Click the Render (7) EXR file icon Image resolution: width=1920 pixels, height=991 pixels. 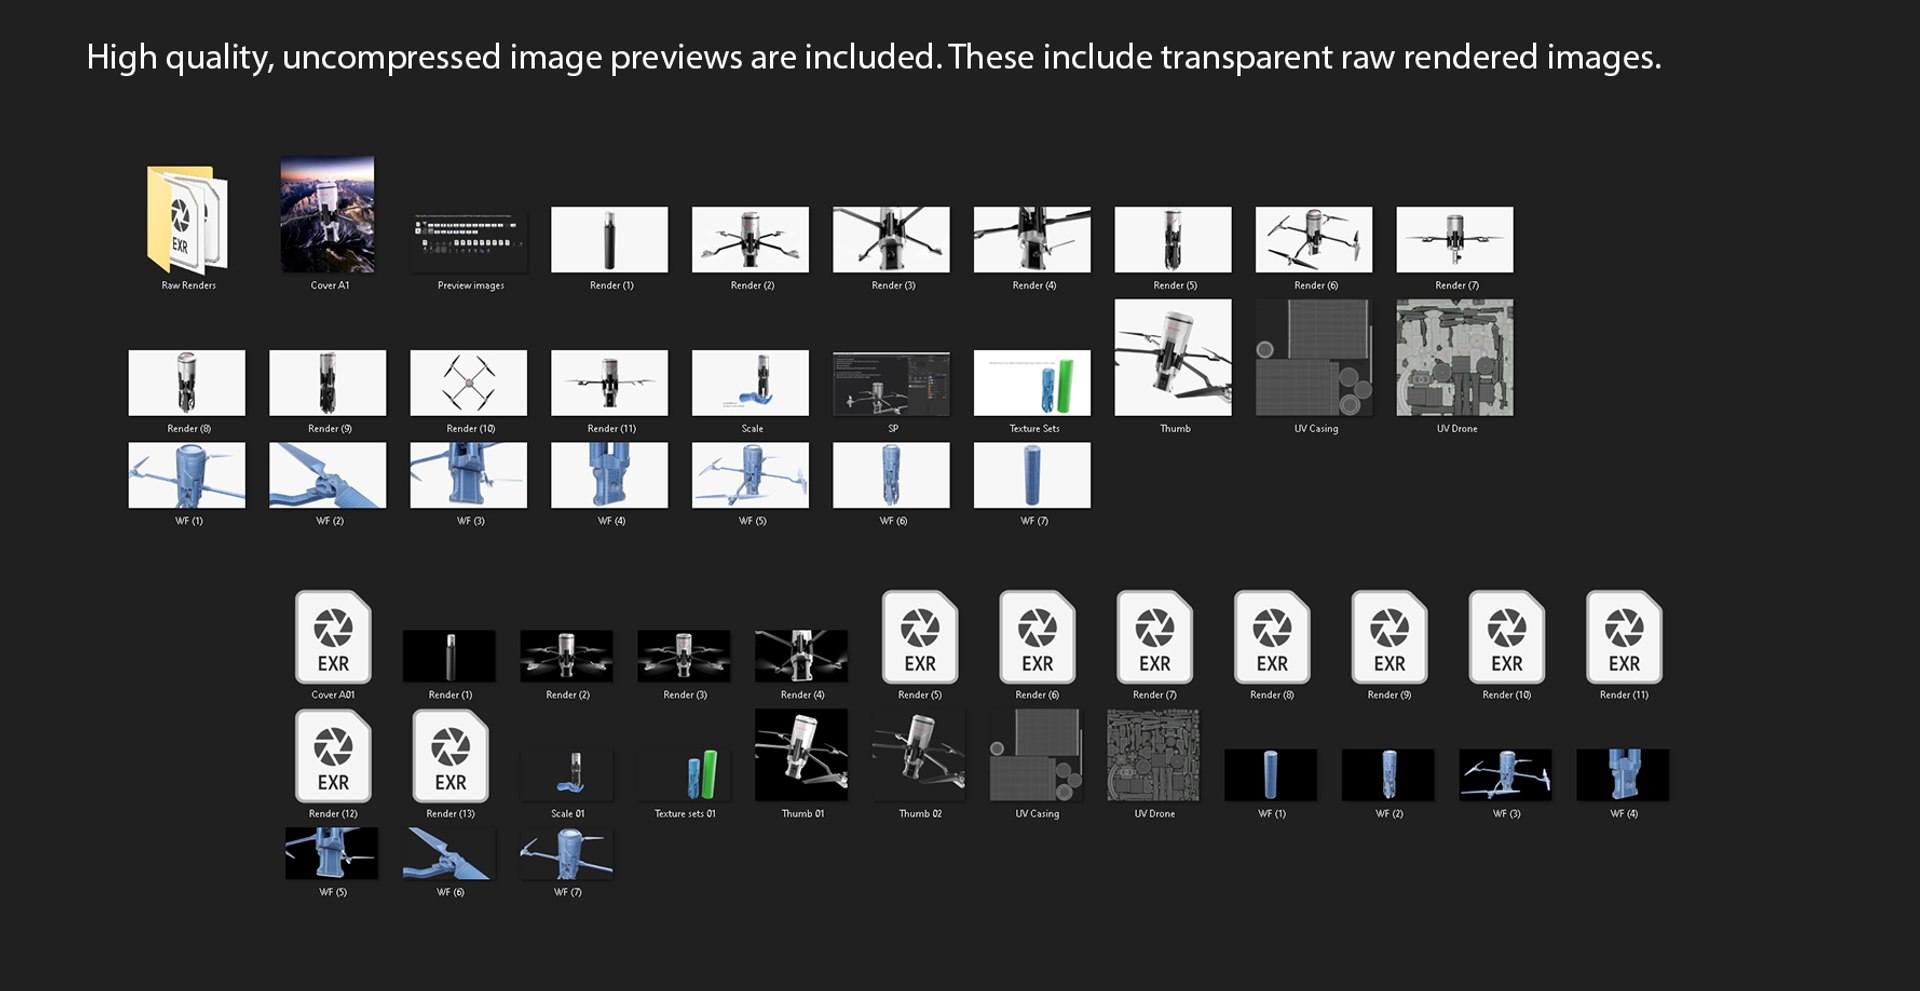(x=1155, y=637)
